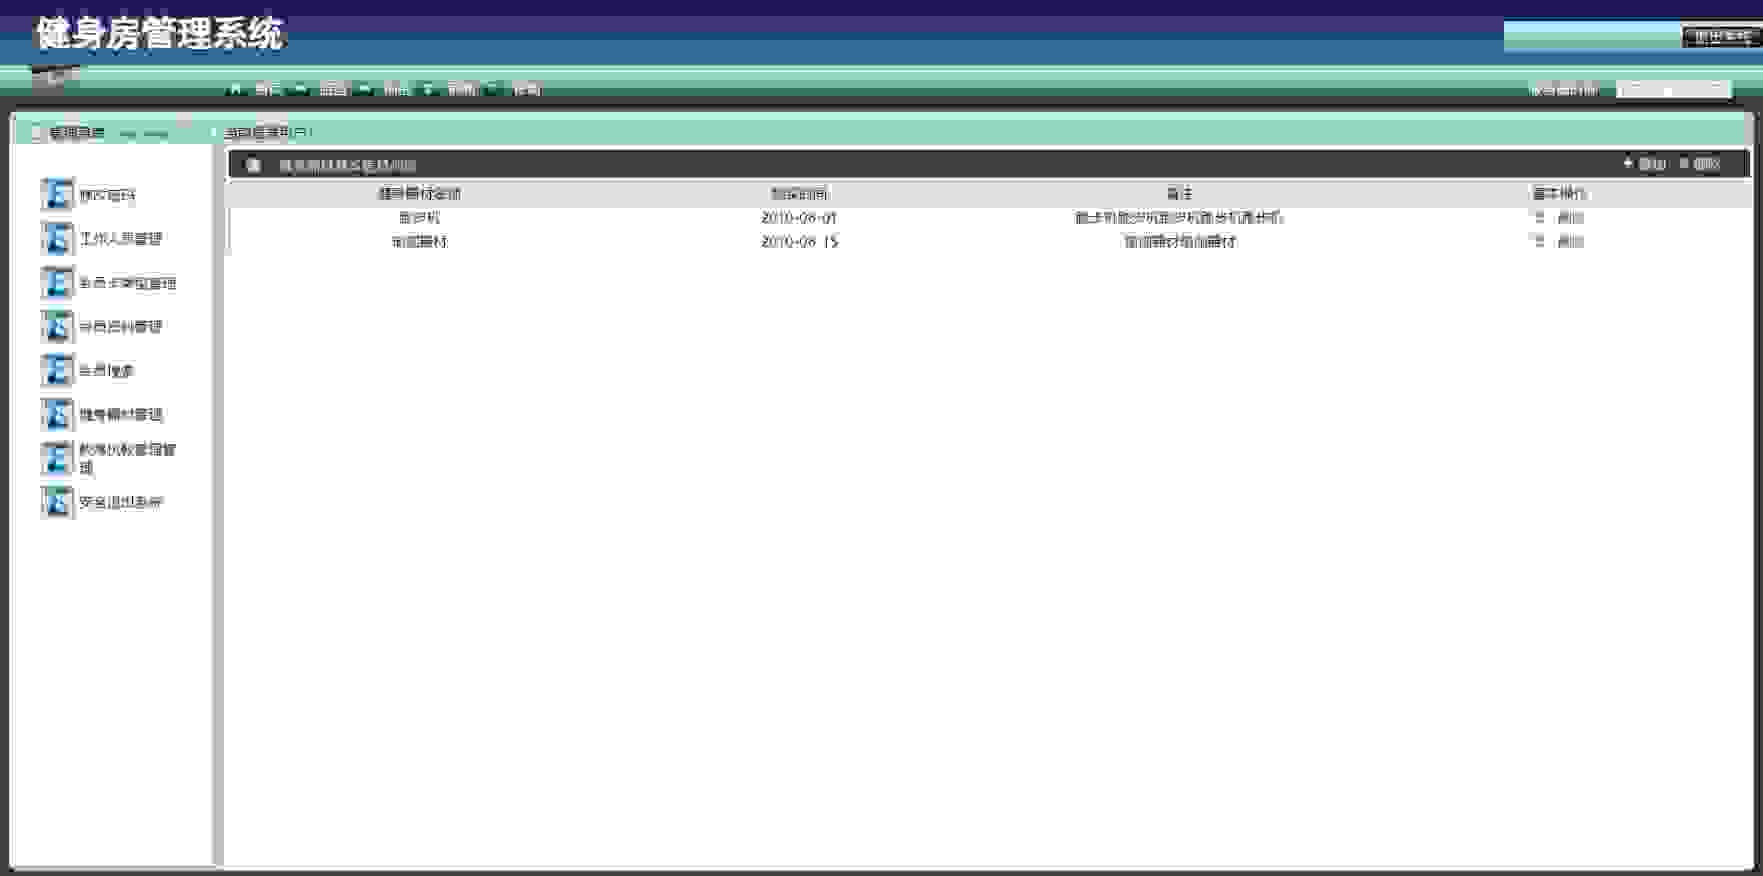This screenshot has width=1763, height=876.
Task: Open the 会员卡类型管理 menu entry text
Action: tap(128, 283)
